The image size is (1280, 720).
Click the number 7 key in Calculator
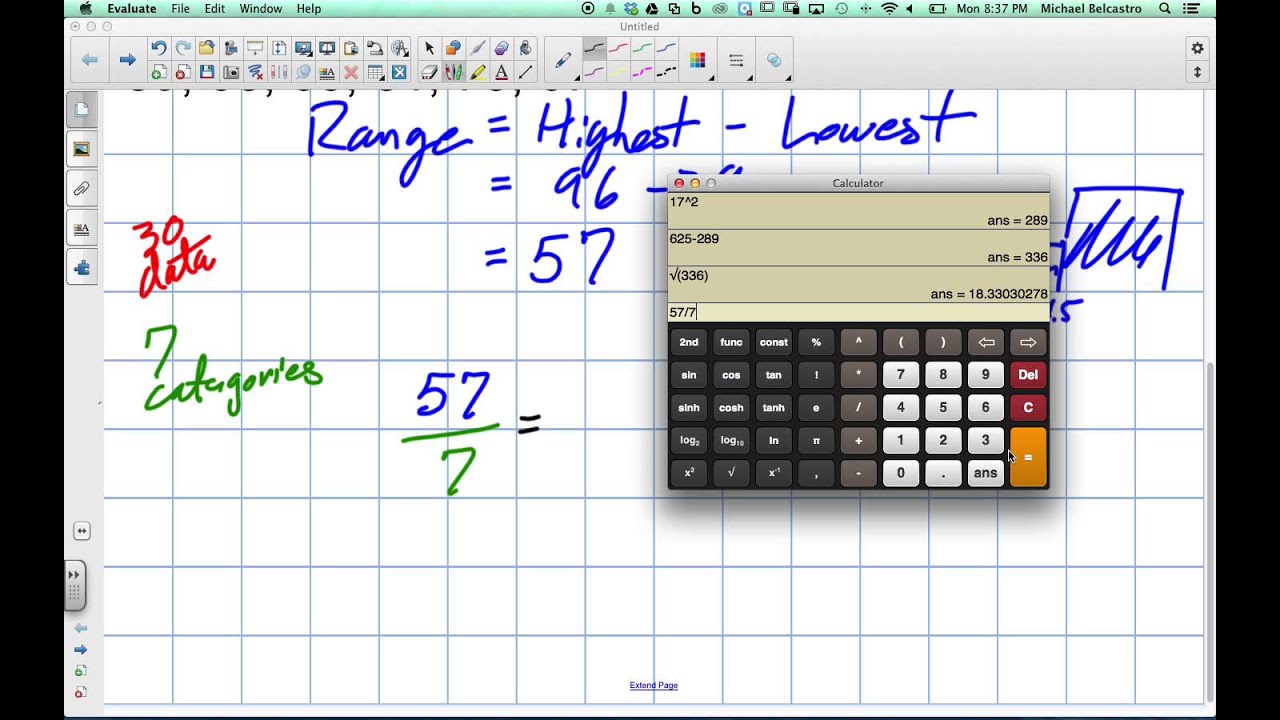click(901, 375)
